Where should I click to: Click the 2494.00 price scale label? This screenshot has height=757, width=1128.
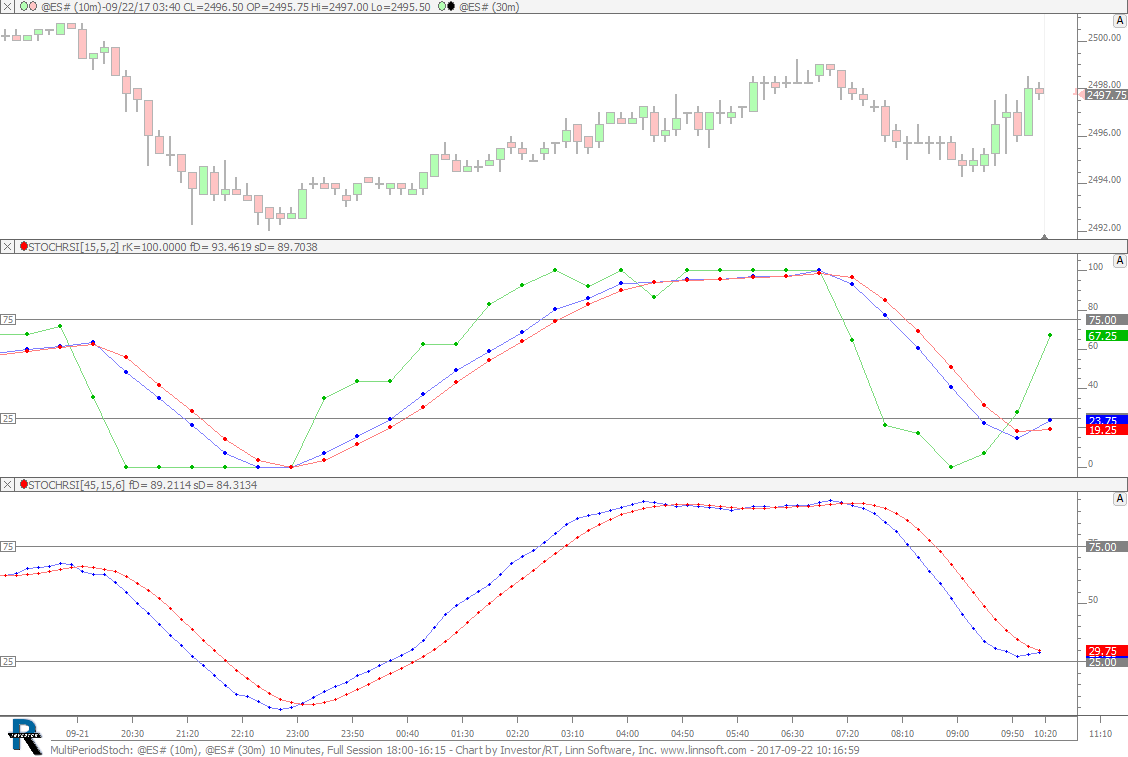click(x=1104, y=180)
